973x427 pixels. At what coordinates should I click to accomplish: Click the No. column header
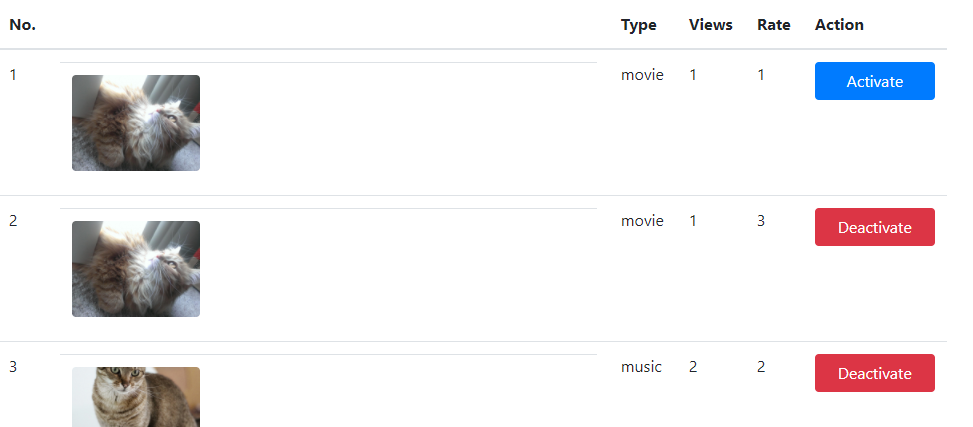(23, 25)
